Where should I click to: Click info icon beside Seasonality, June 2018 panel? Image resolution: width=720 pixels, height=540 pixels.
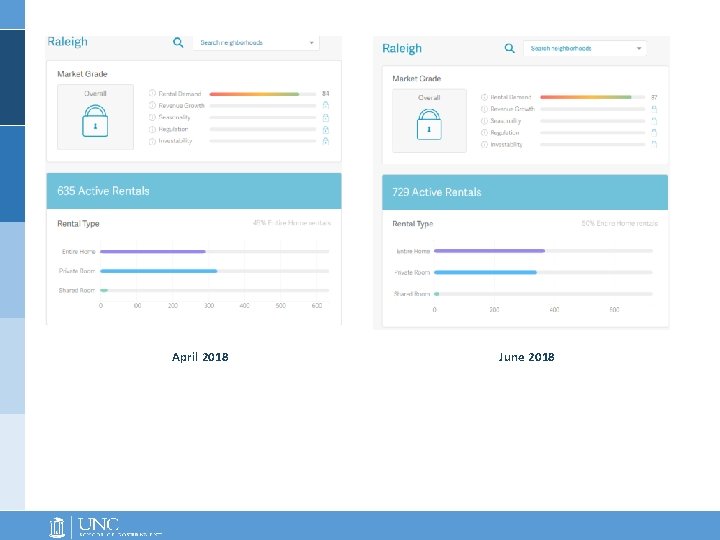pos(484,121)
